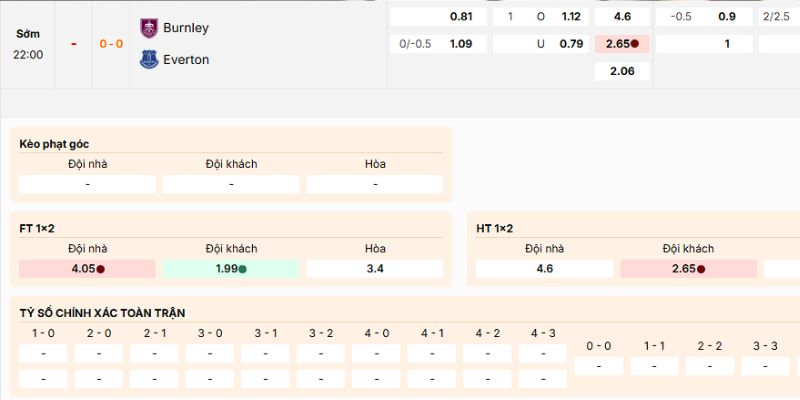Click red dot in top-row 2.65 cell
The width and height of the screenshot is (800, 400).
pyautogui.click(x=635, y=44)
